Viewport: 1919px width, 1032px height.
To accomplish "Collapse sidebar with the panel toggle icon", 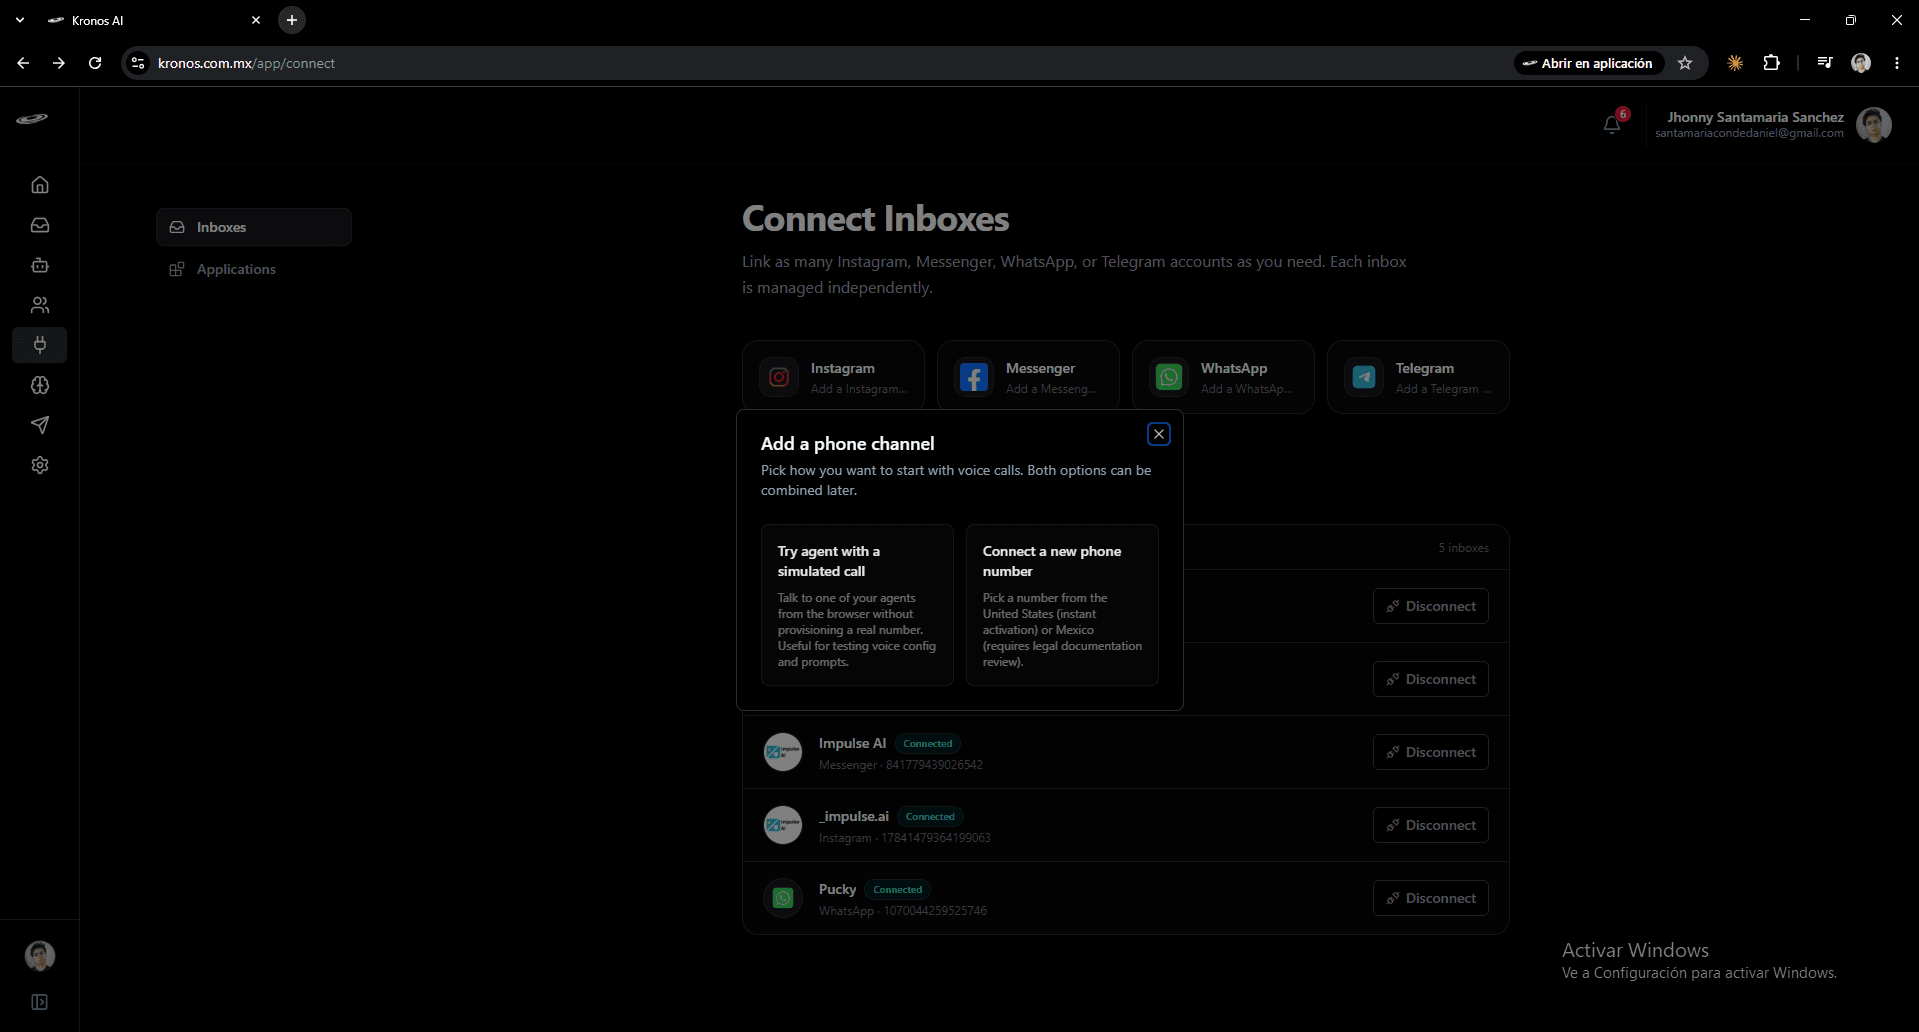I will click(x=40, y=1002).
